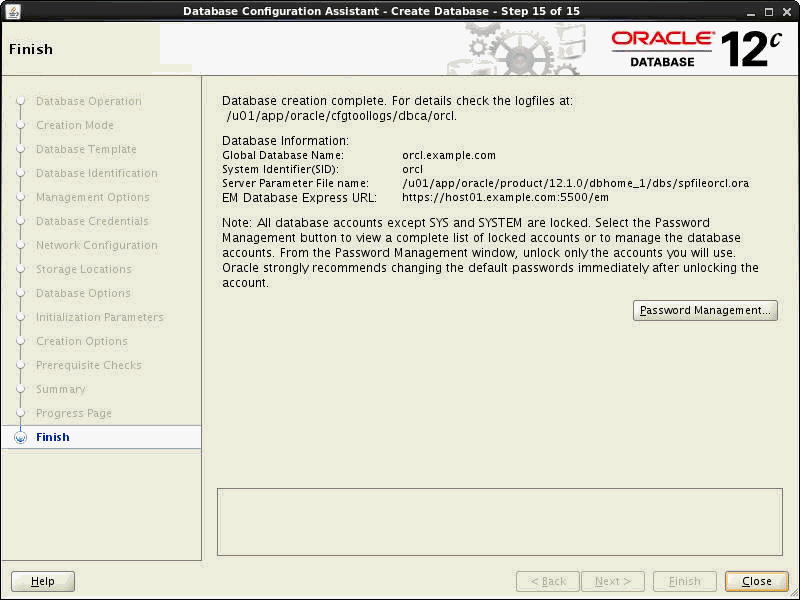The width and height of the screenshot is (800, 600).
Task: Select the Creation Options step
Action: coord(82,341)
